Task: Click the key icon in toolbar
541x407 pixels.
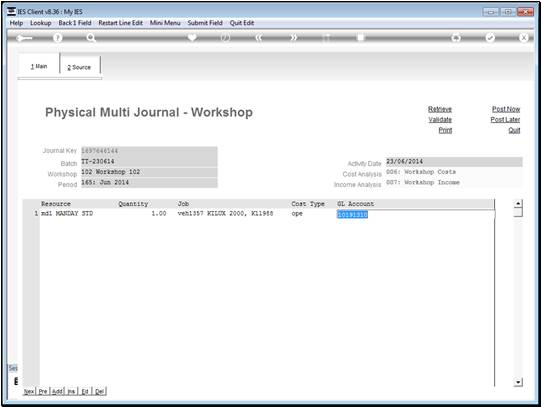Action: pos(24,38)
